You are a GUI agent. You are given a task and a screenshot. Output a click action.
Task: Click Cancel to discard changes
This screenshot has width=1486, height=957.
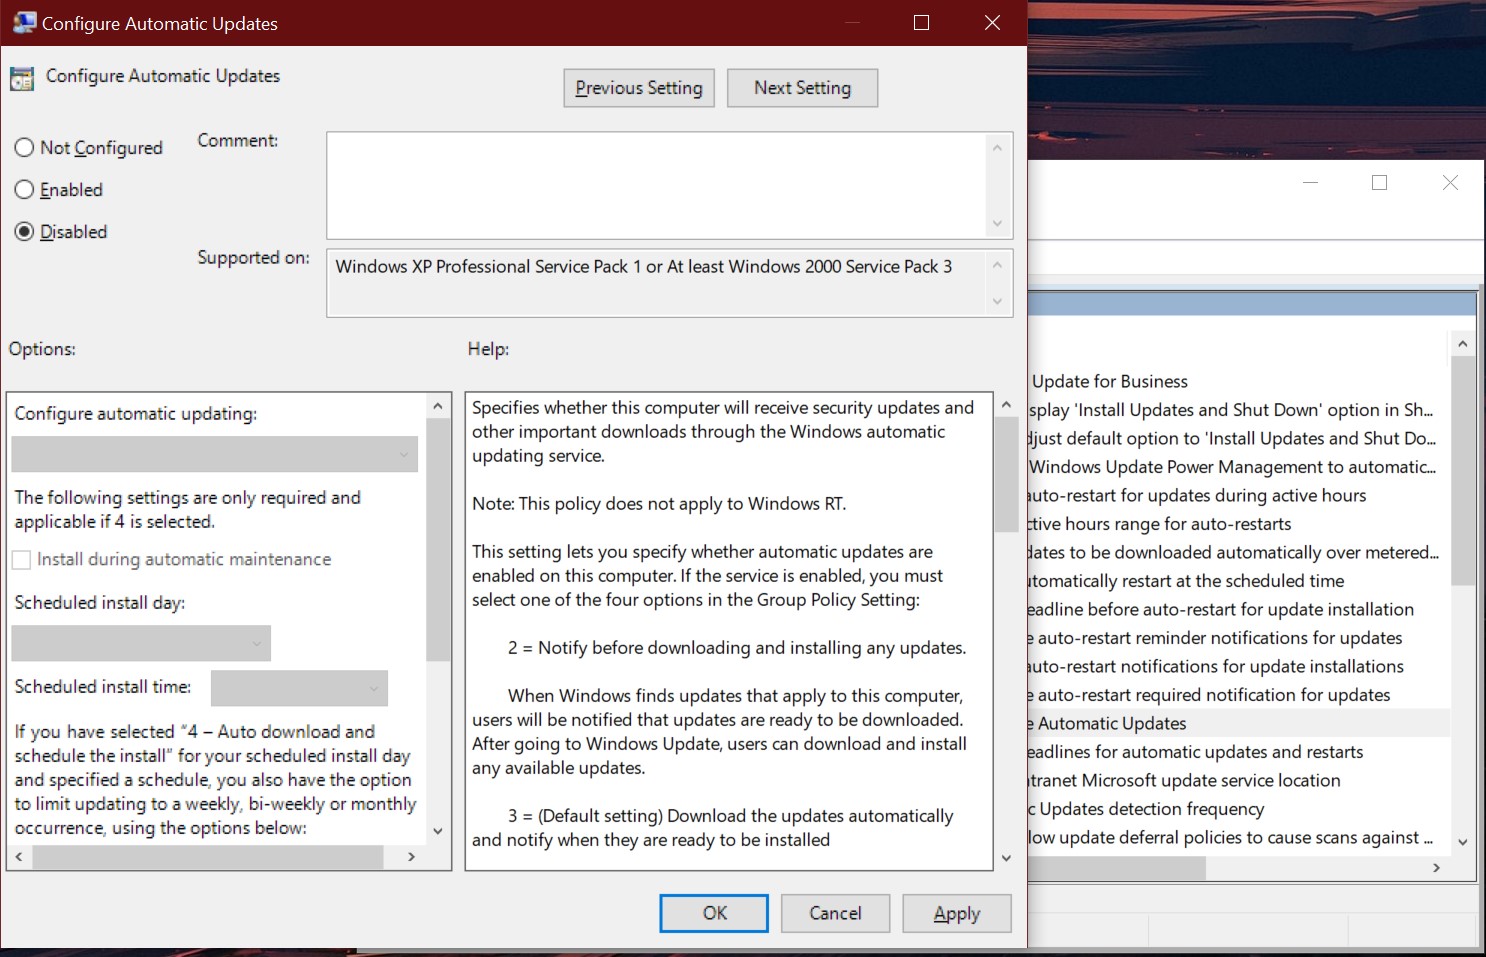(x=835, y=913)
